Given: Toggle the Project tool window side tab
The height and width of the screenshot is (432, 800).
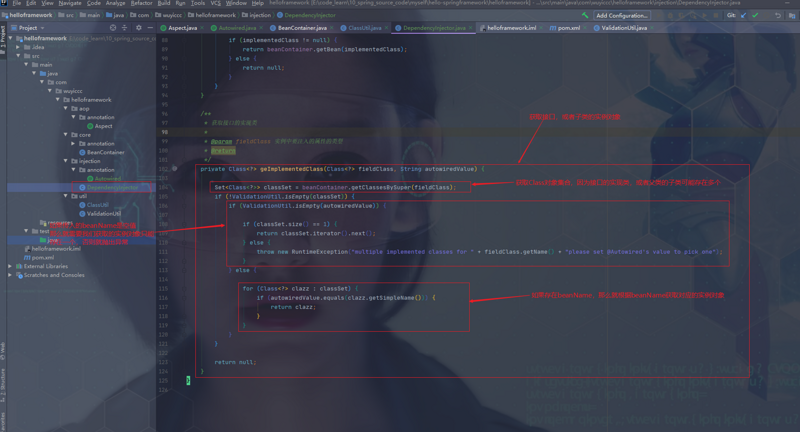Looking at the screenshot, I should click(x=3, y=38).
